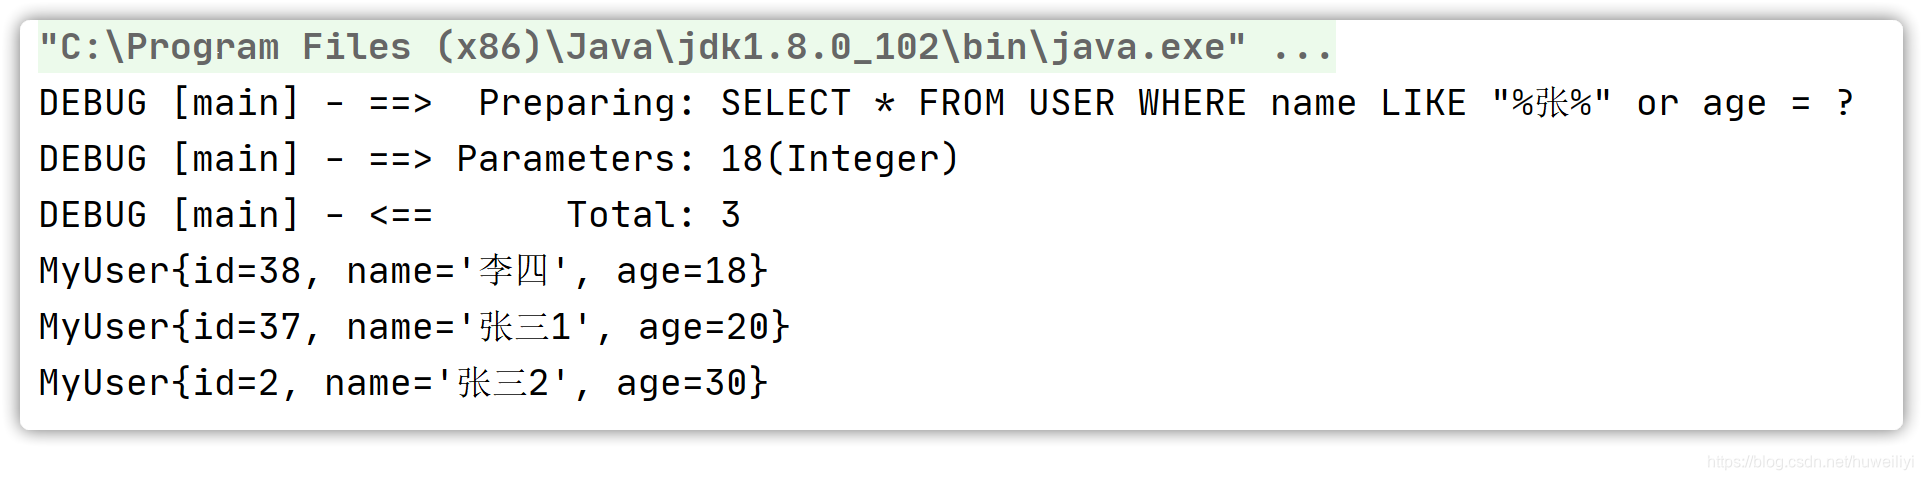Click the age=30 value in output
Image resolution: width=1923 pixels, height=480 pixels.
(682, 383)
